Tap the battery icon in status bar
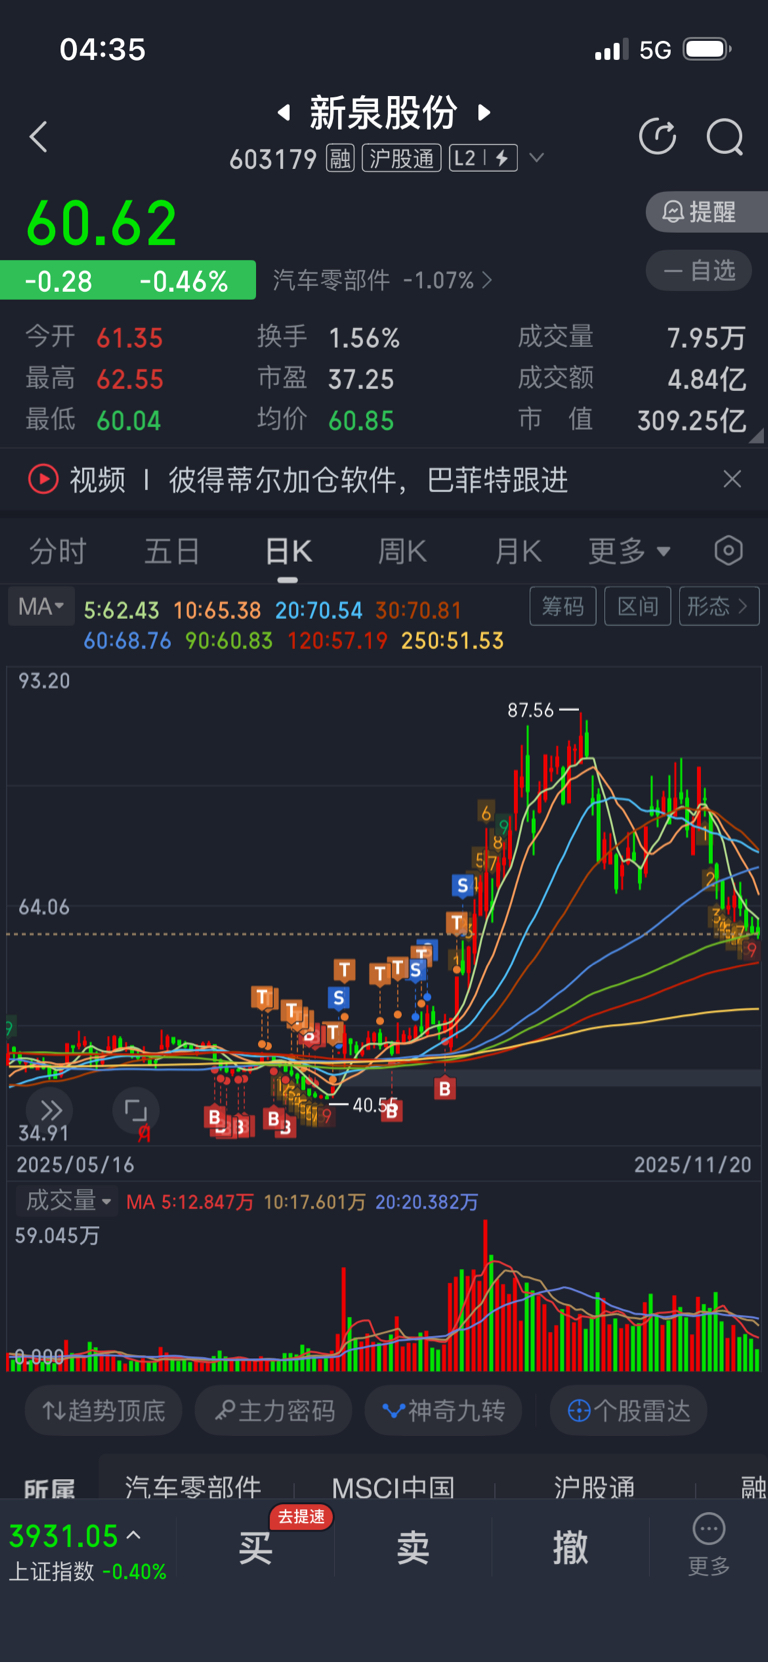This screenshot has width=768, height=1663. click(x=707, y=49)
